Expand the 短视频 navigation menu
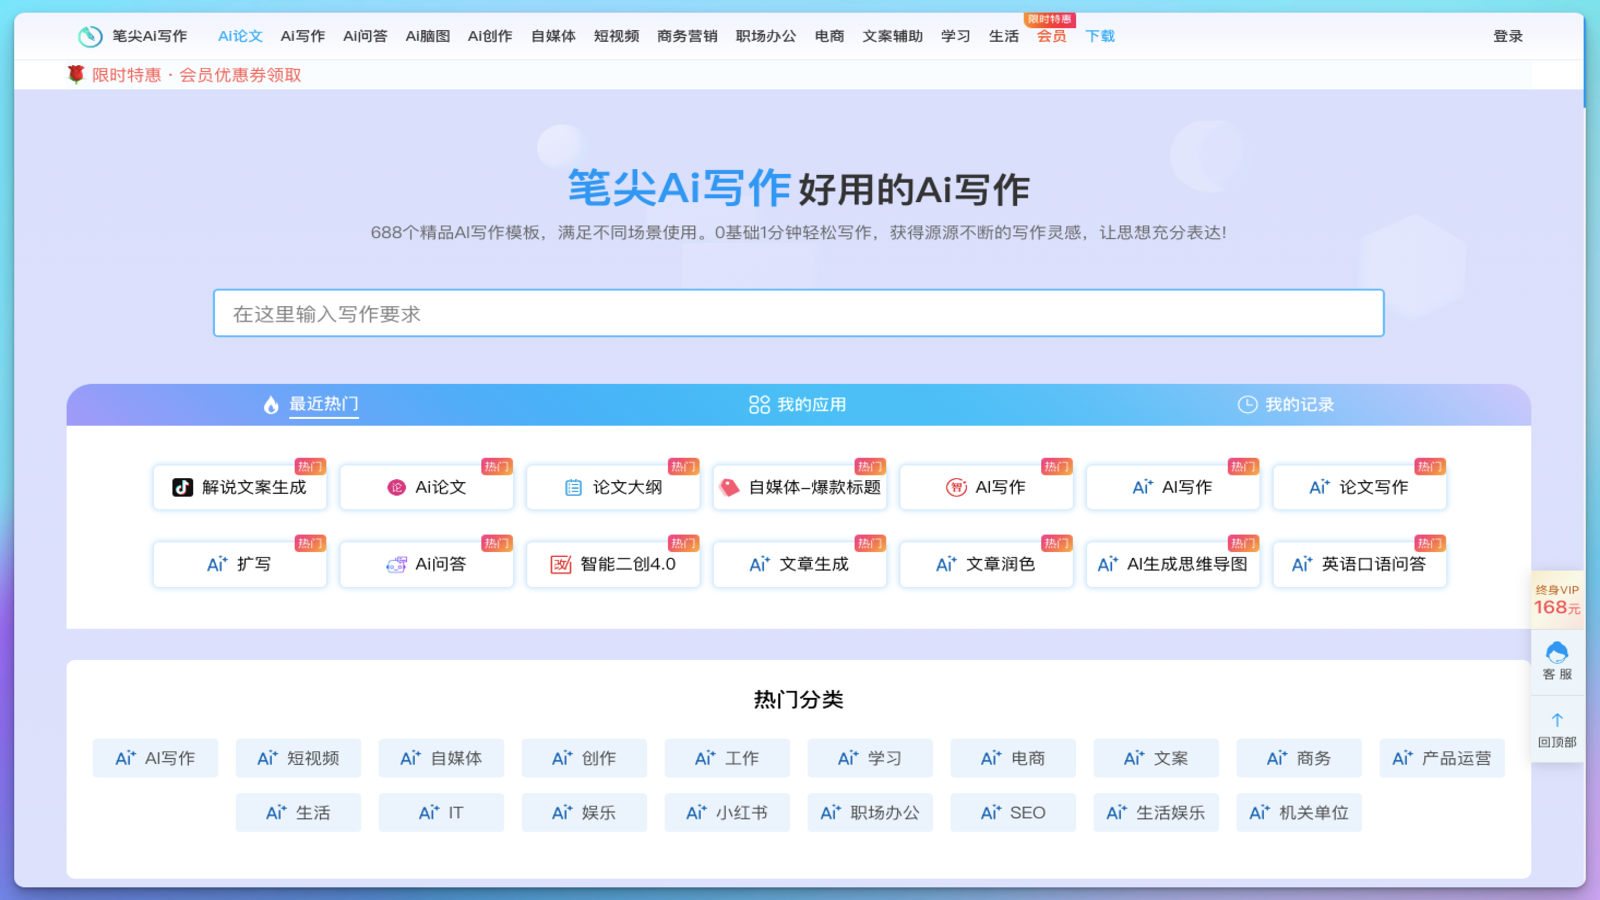The height and width of the screenshot is (900, 1600). pos(616,37)
